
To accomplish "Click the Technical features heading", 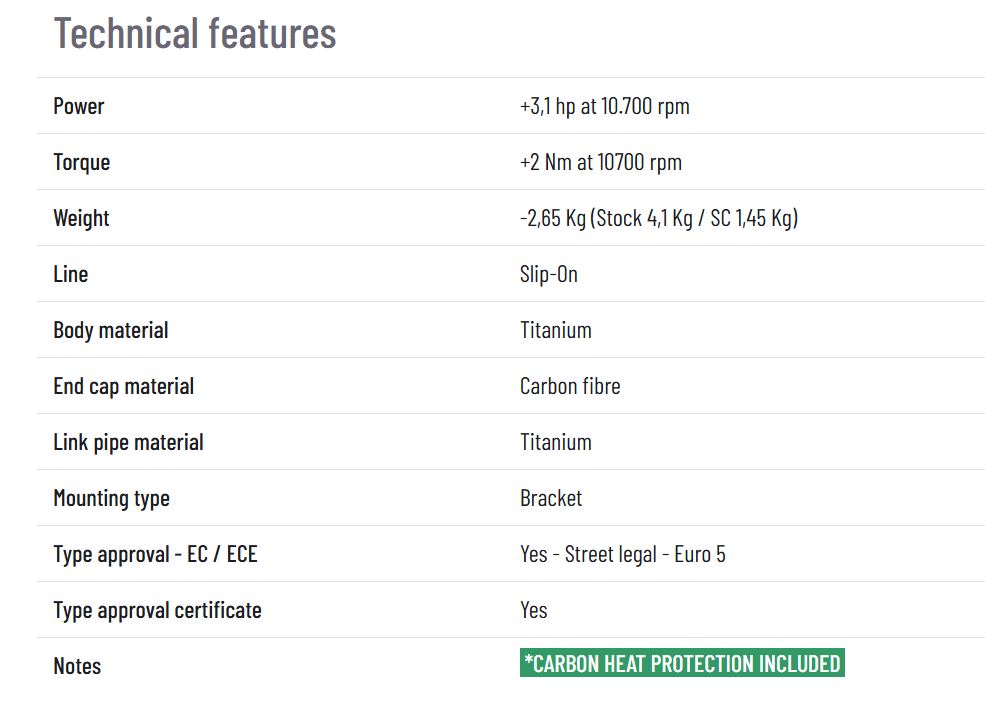I will pyautogui.click(x=195, y=33).
